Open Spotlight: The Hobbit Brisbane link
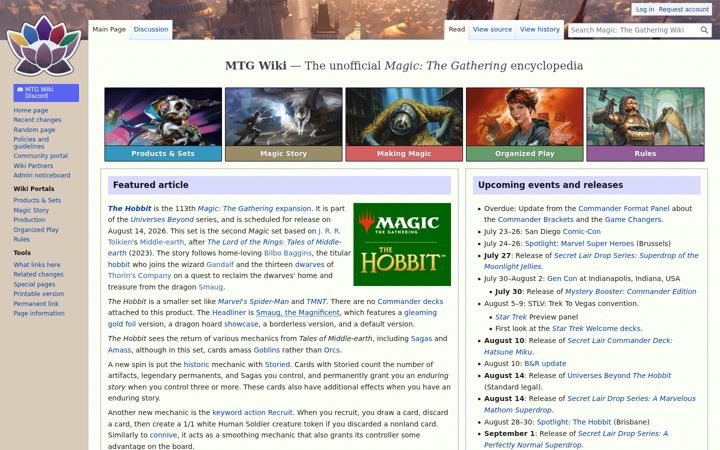The width and height of the screenshot is (720, 450). [574, 422]
